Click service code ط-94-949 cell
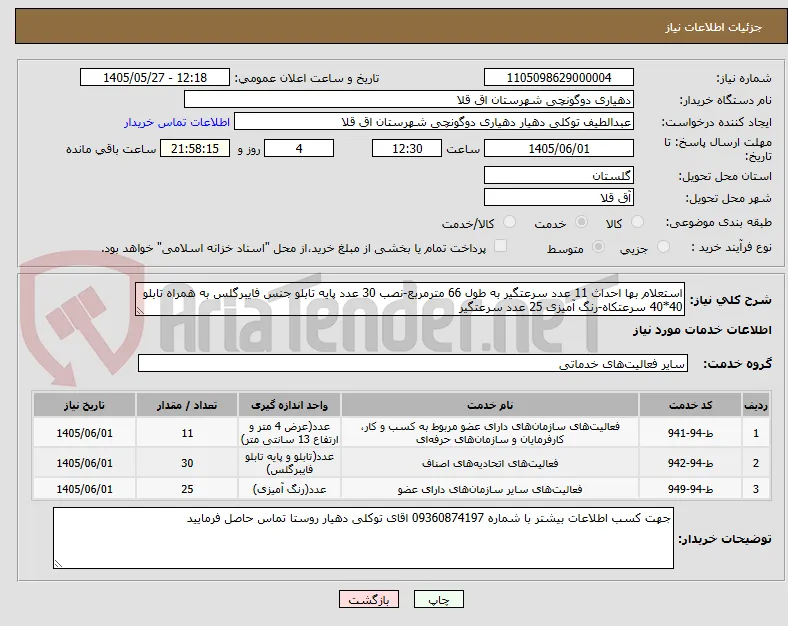This screenshot has height=626, width=788. tap(691, 489)
